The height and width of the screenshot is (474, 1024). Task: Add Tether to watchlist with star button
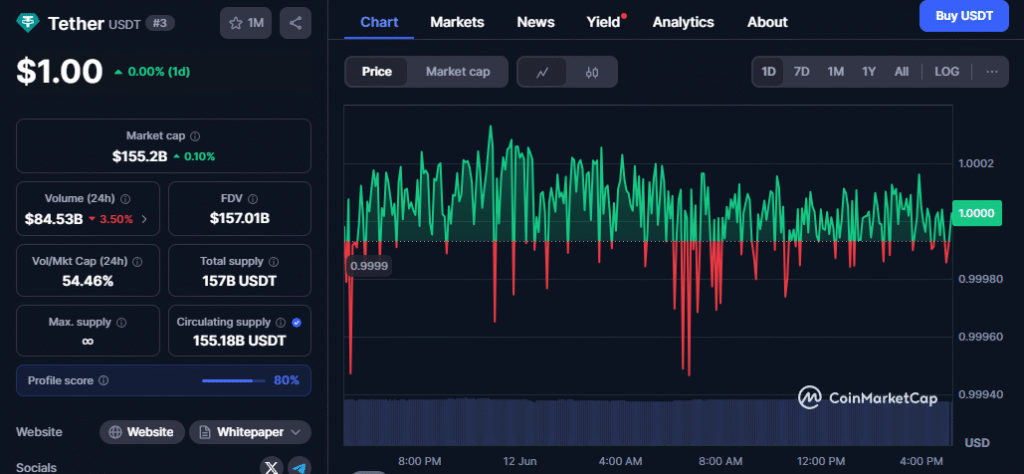[x=246, y=24]
